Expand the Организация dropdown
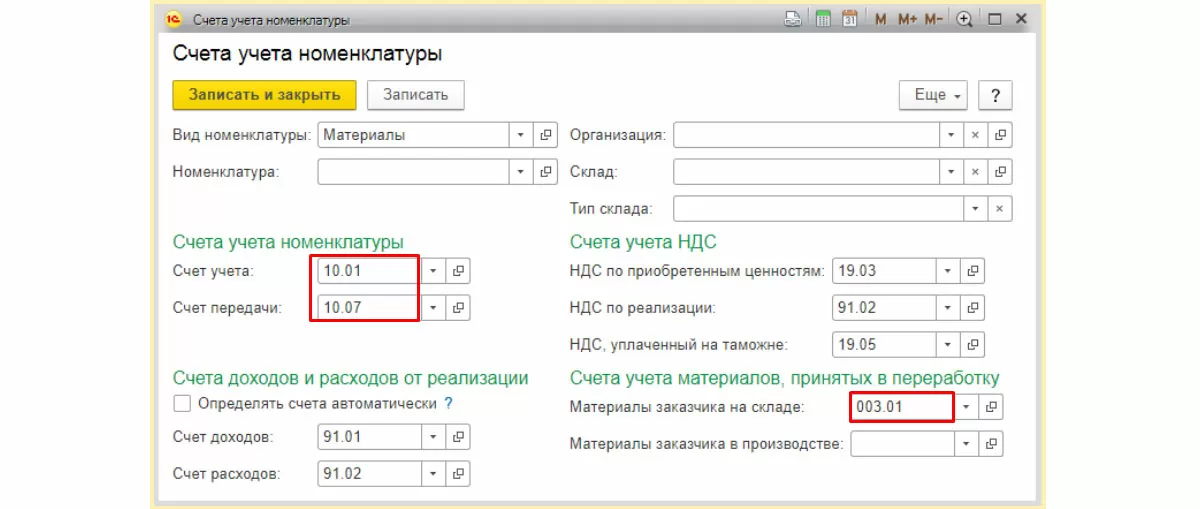Viewport: 1200px width, 509px height. (952, 135)
